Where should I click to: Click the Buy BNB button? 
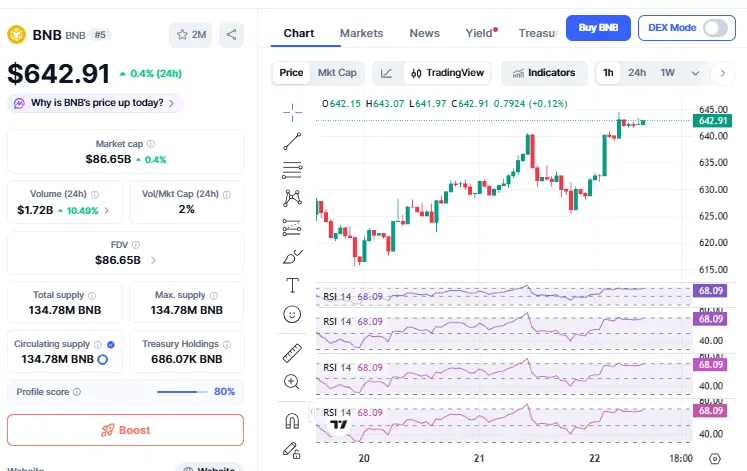(597, 28)
